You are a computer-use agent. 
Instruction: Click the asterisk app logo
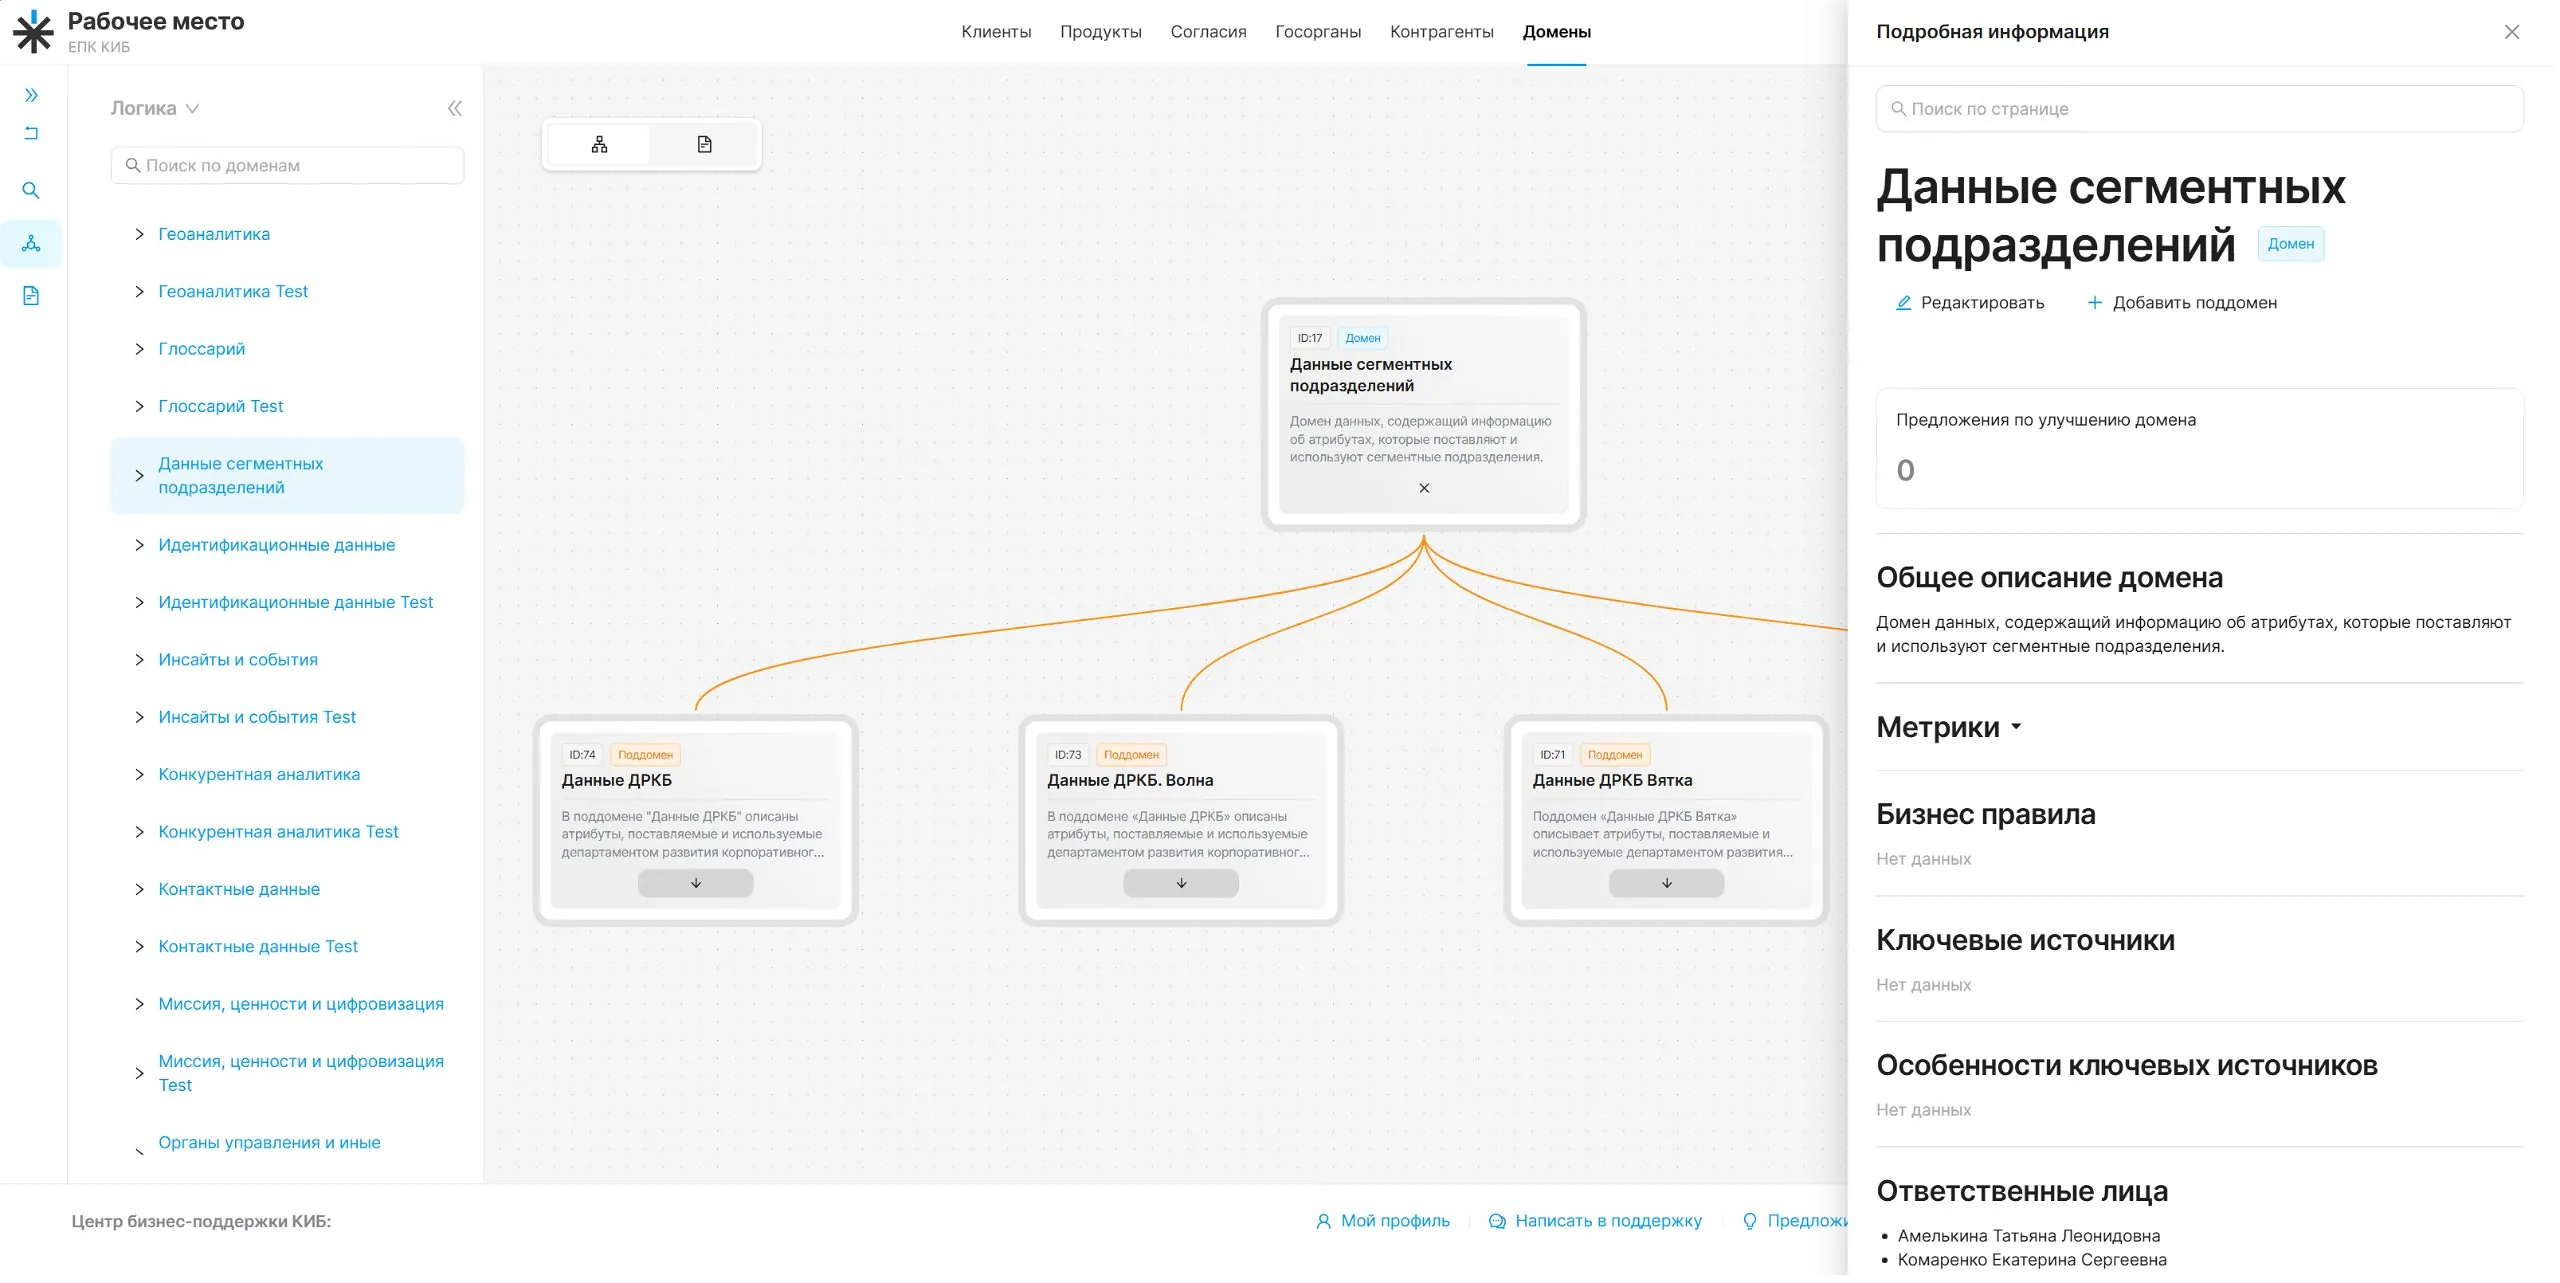[x=33, y=32]
